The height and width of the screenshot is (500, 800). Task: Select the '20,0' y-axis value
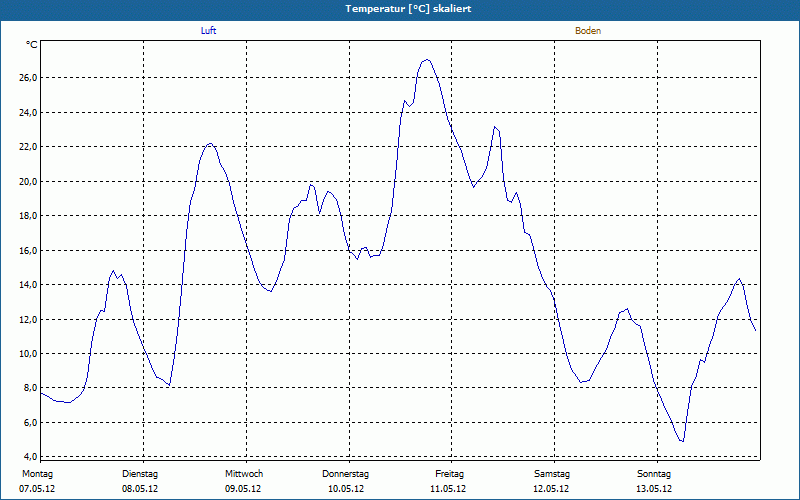(x=29, y=182)
